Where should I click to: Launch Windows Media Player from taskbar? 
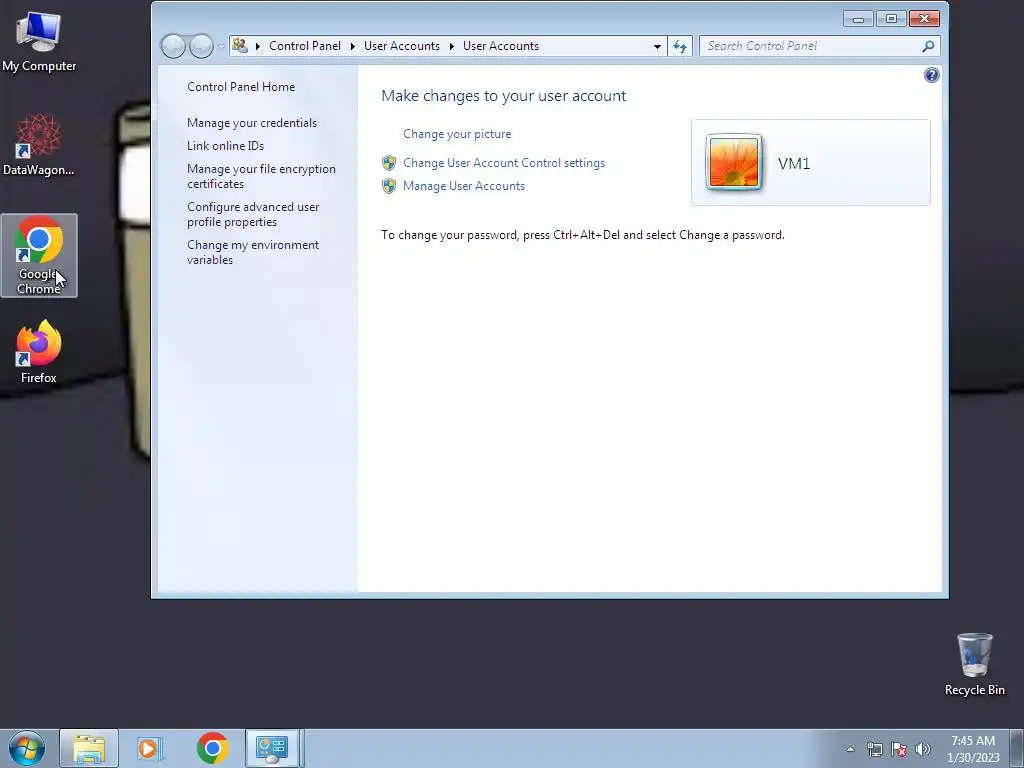click(149, 748)
